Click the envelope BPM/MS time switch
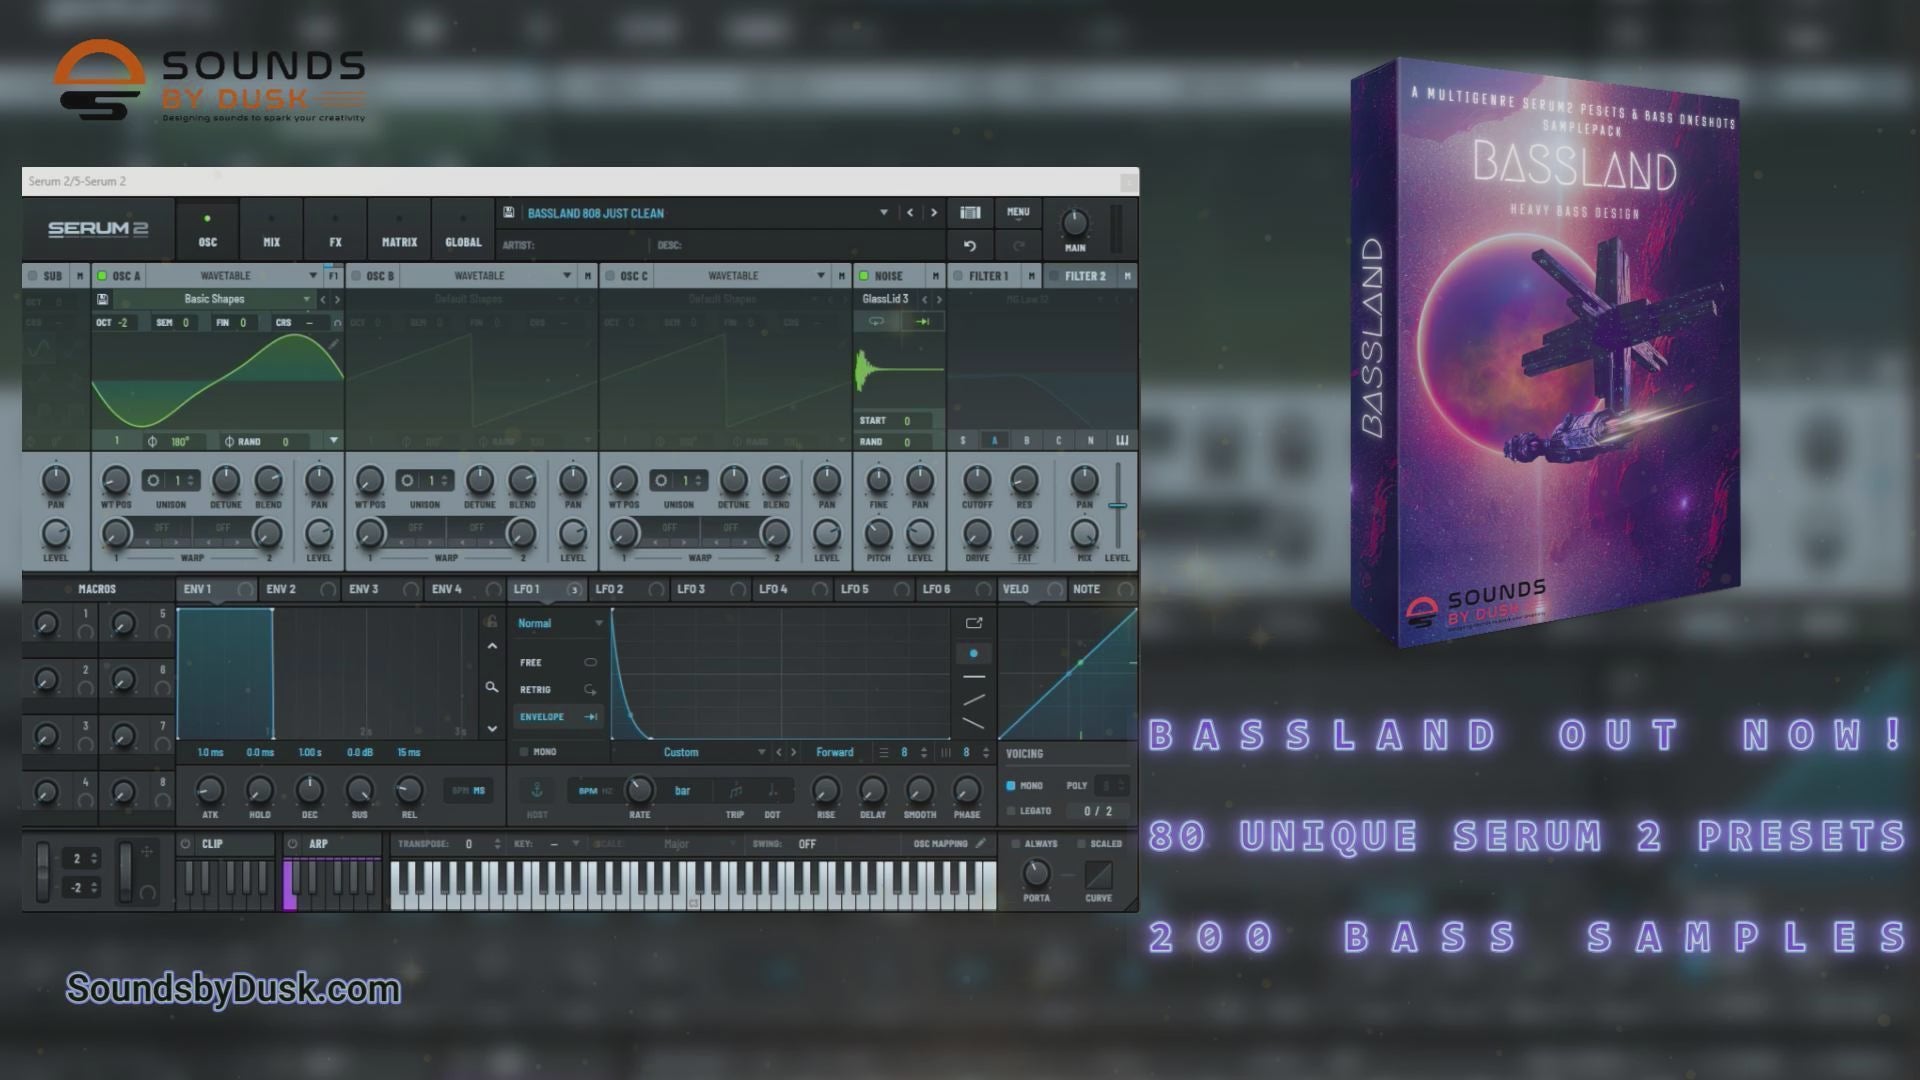 (x=468, y=790)
